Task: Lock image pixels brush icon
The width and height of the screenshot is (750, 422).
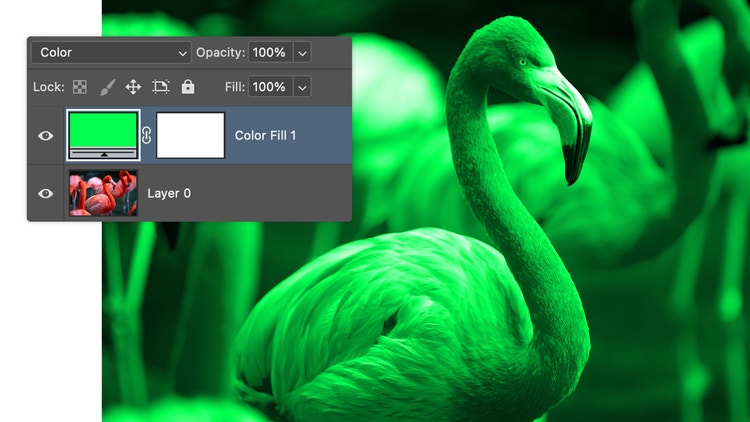Action: pos(107,87)
